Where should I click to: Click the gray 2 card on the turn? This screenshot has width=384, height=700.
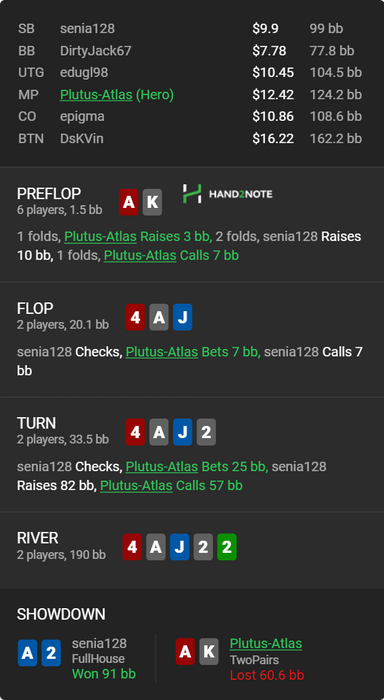tap(206, 432)
